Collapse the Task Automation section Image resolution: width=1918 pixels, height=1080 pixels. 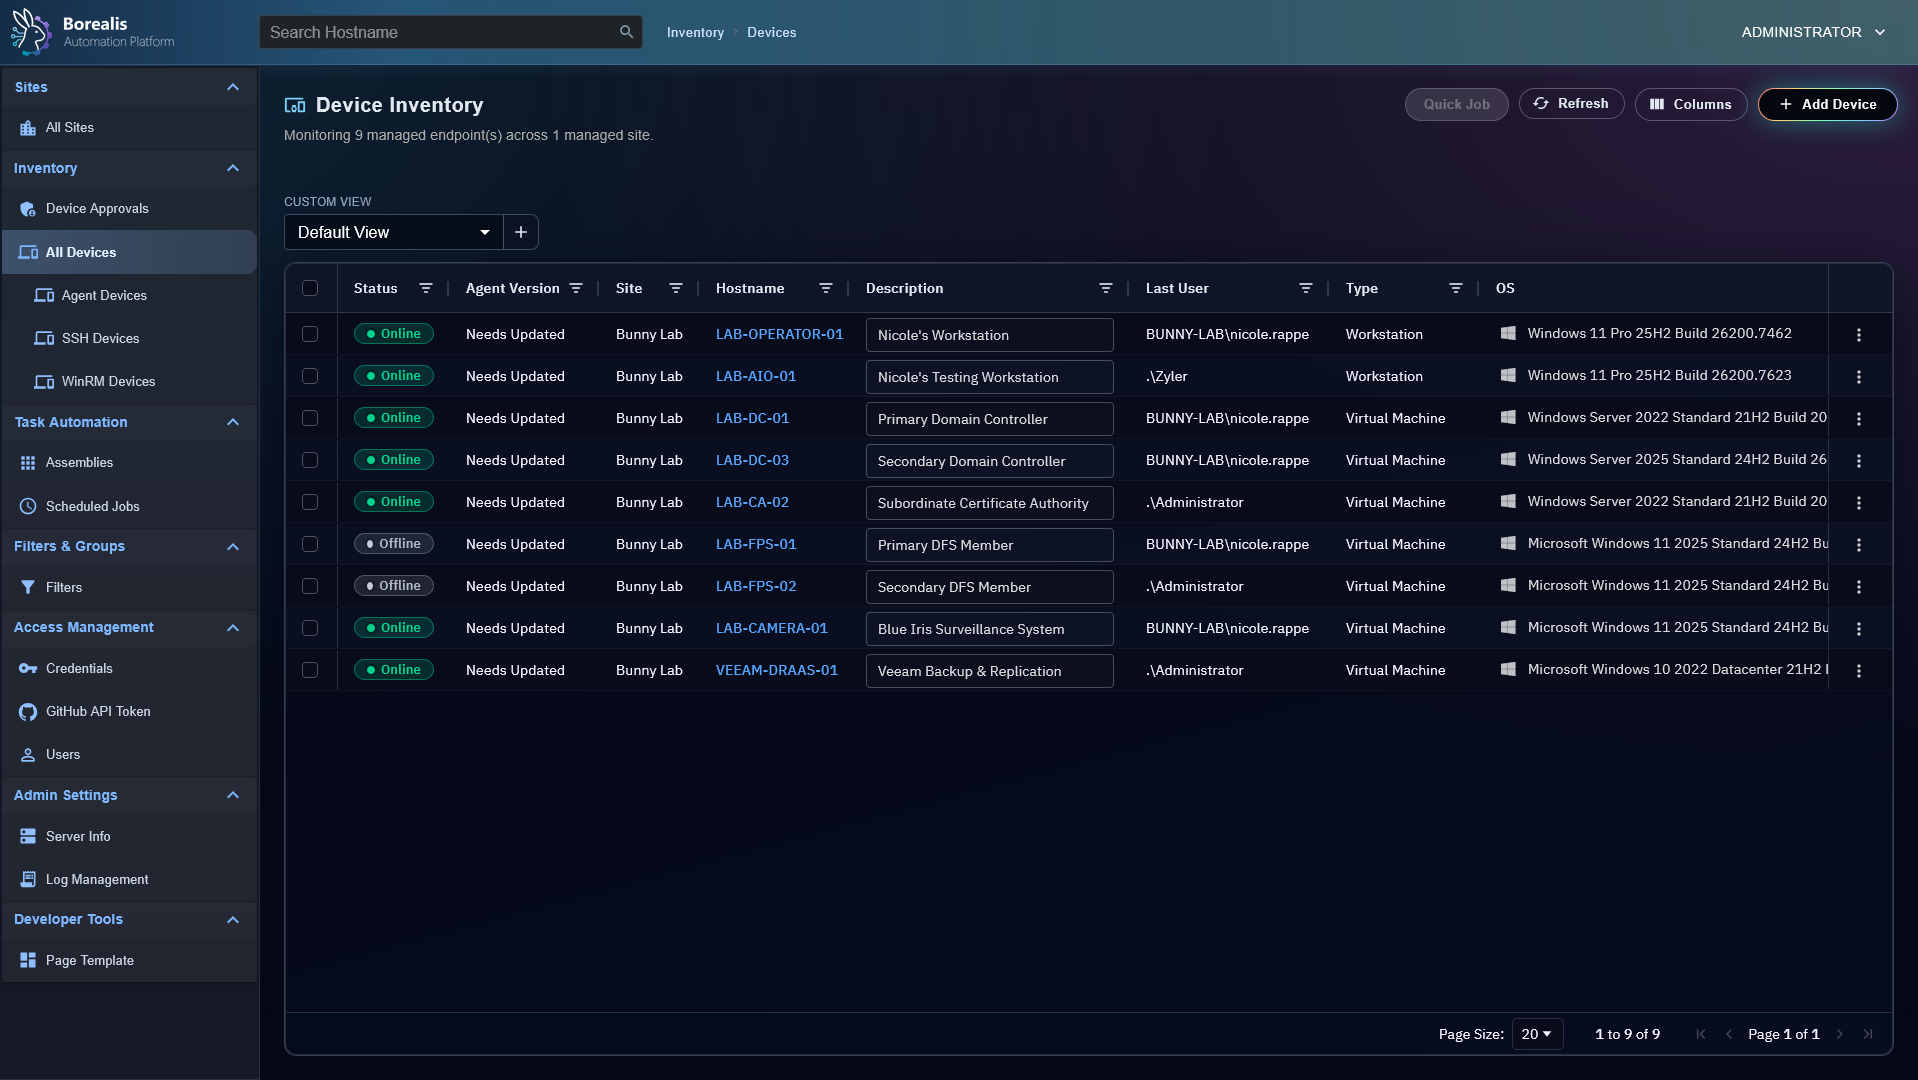coord(233,422)
